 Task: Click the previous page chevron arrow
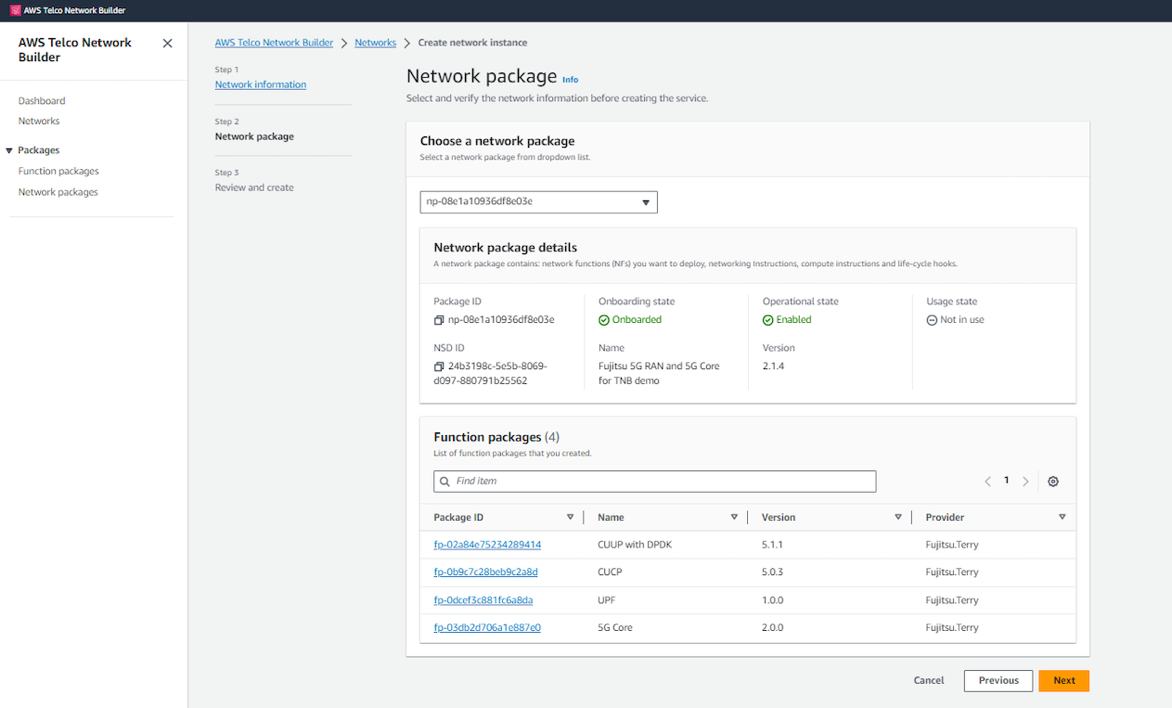click(987, 481)
